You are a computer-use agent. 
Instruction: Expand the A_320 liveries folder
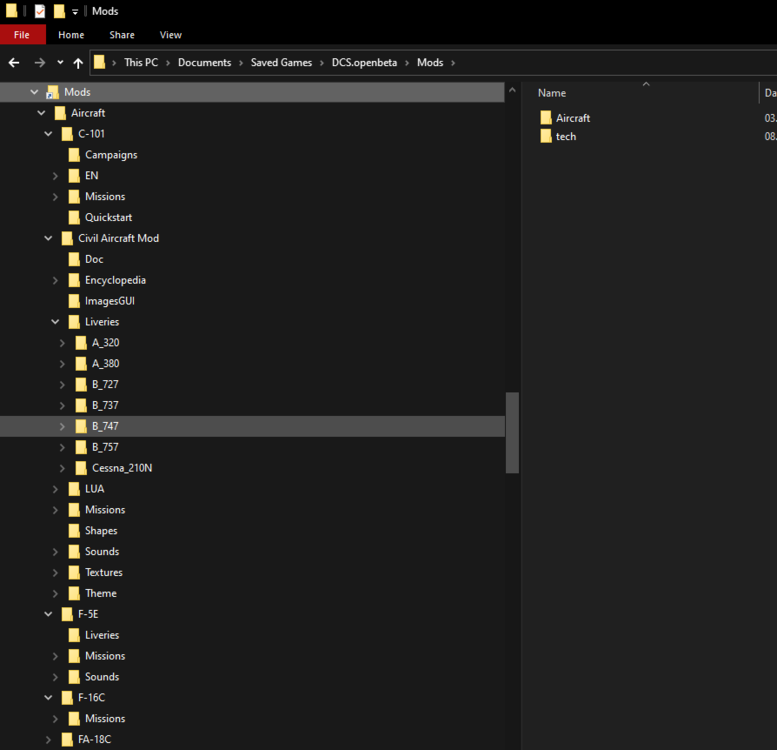[x=62, y=343]
